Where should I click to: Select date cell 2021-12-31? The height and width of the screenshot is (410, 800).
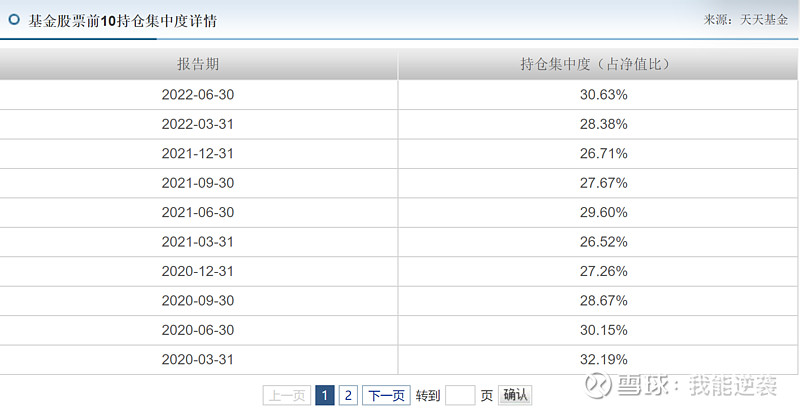198,153
